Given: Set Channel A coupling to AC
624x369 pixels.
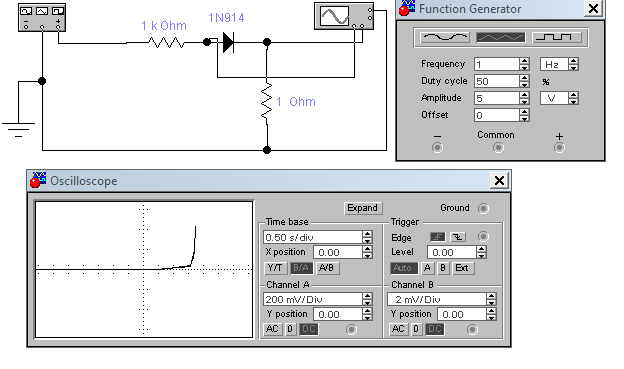Looking at the screenshot, I should tap(272, 329).
